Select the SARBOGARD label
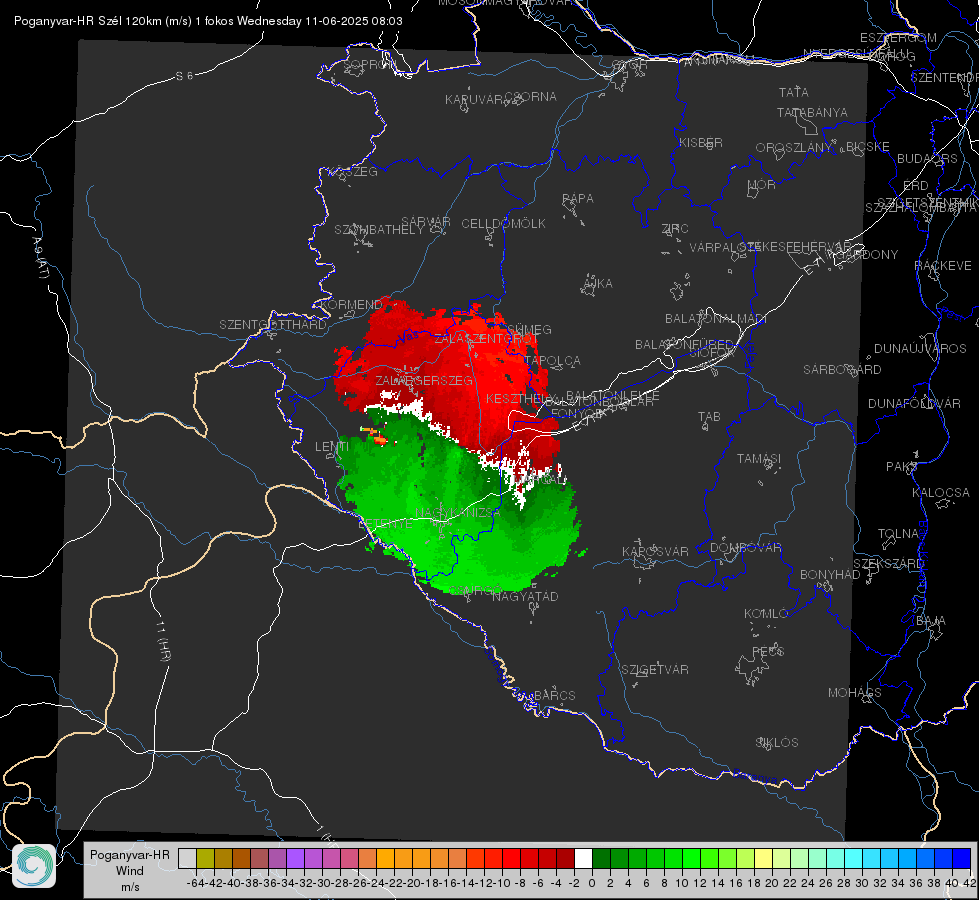The image size is (979, 900). [x=842, y=370]
